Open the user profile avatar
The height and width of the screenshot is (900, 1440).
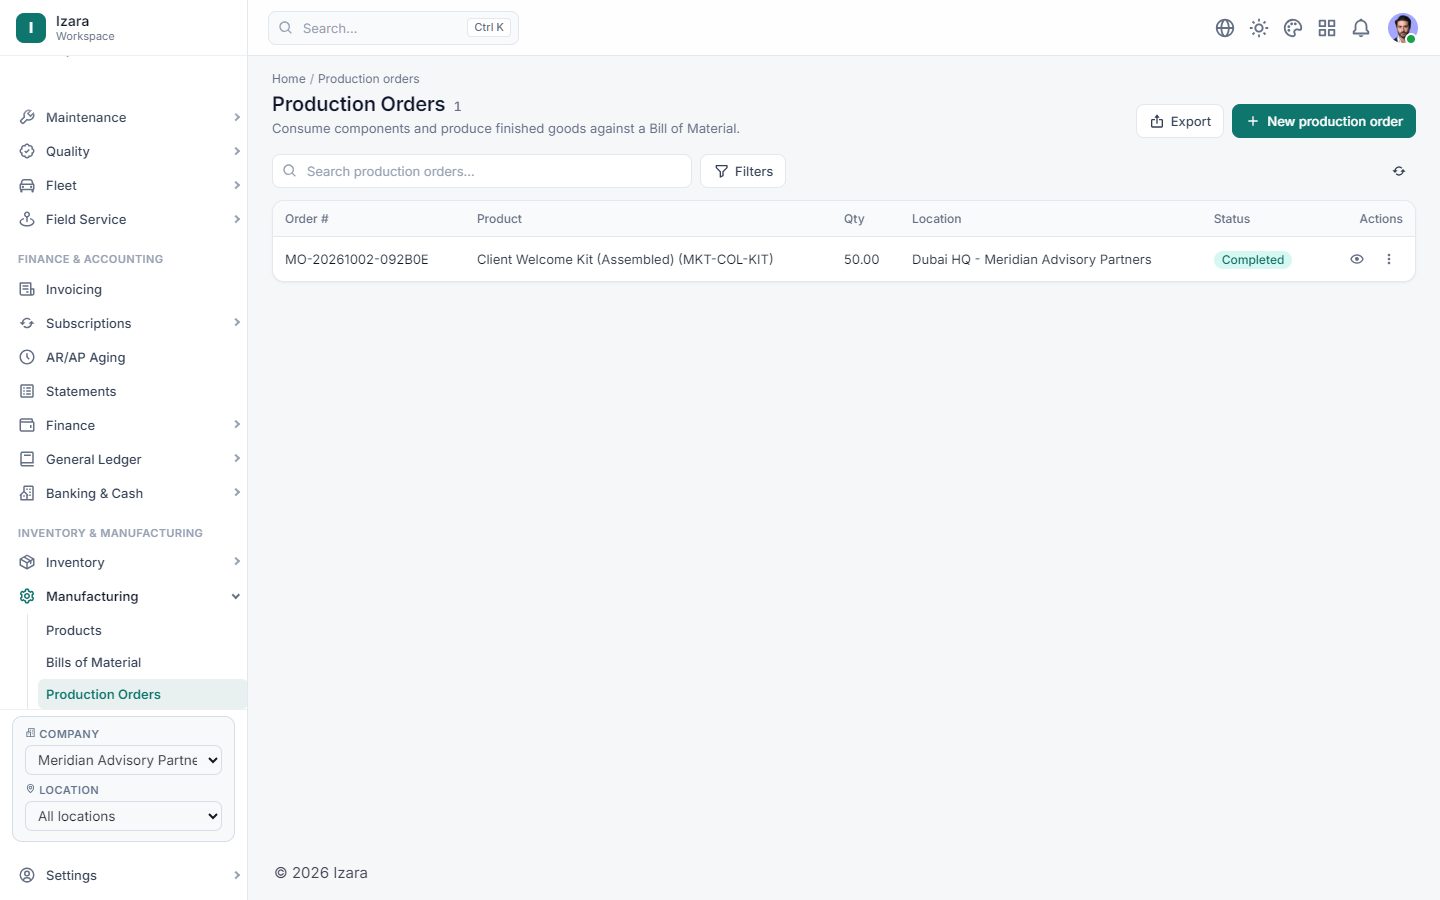[x=1403, y=28]
